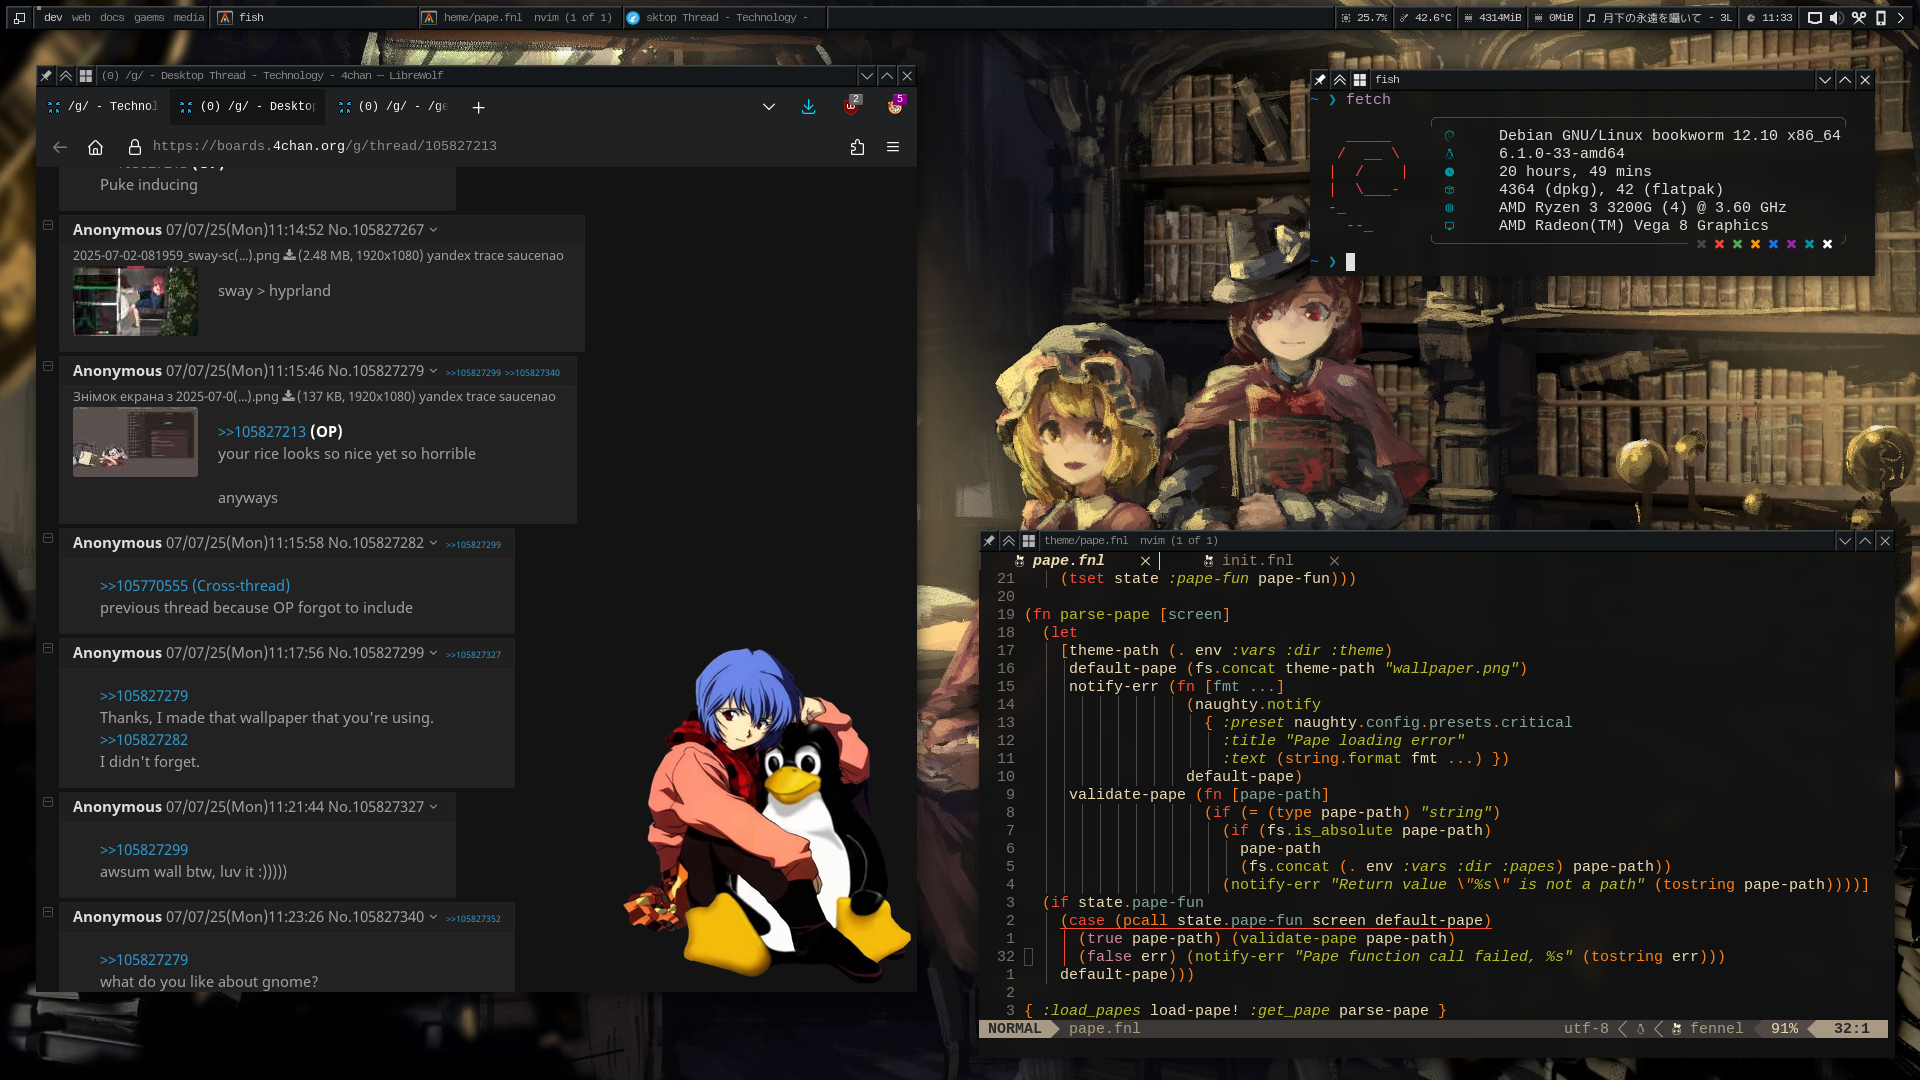Open a new browser tab with plus
The image size is (1920, 1080).
(x=478, y=107)
